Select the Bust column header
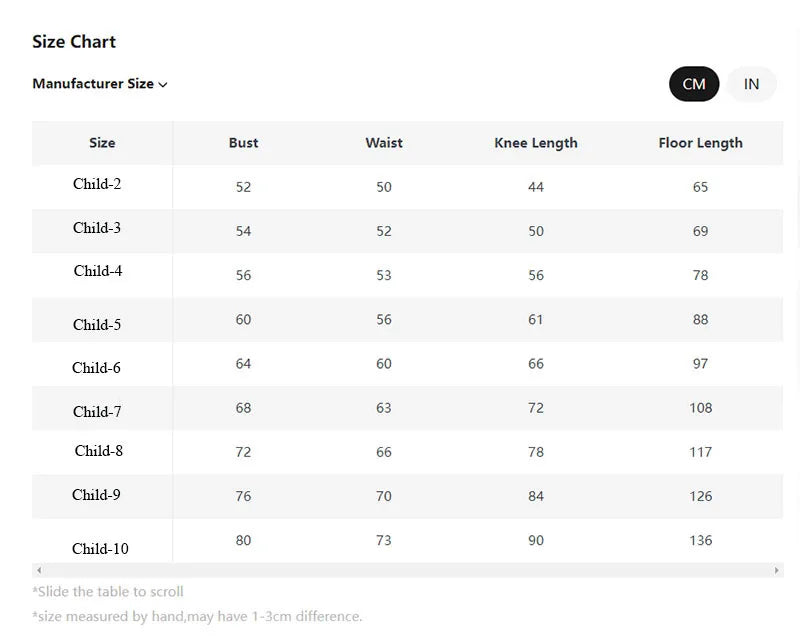 pos(243,143)
